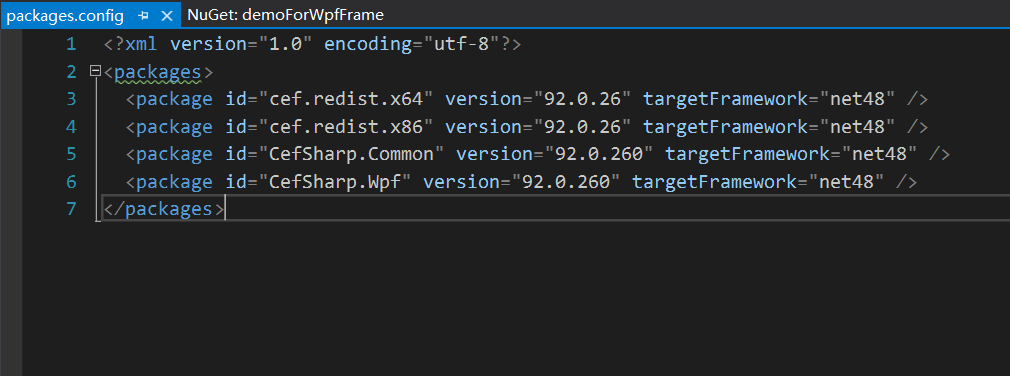1010x376 pixels.
Task: Pin the packages.config tab
Action: [x=144, y=15]
